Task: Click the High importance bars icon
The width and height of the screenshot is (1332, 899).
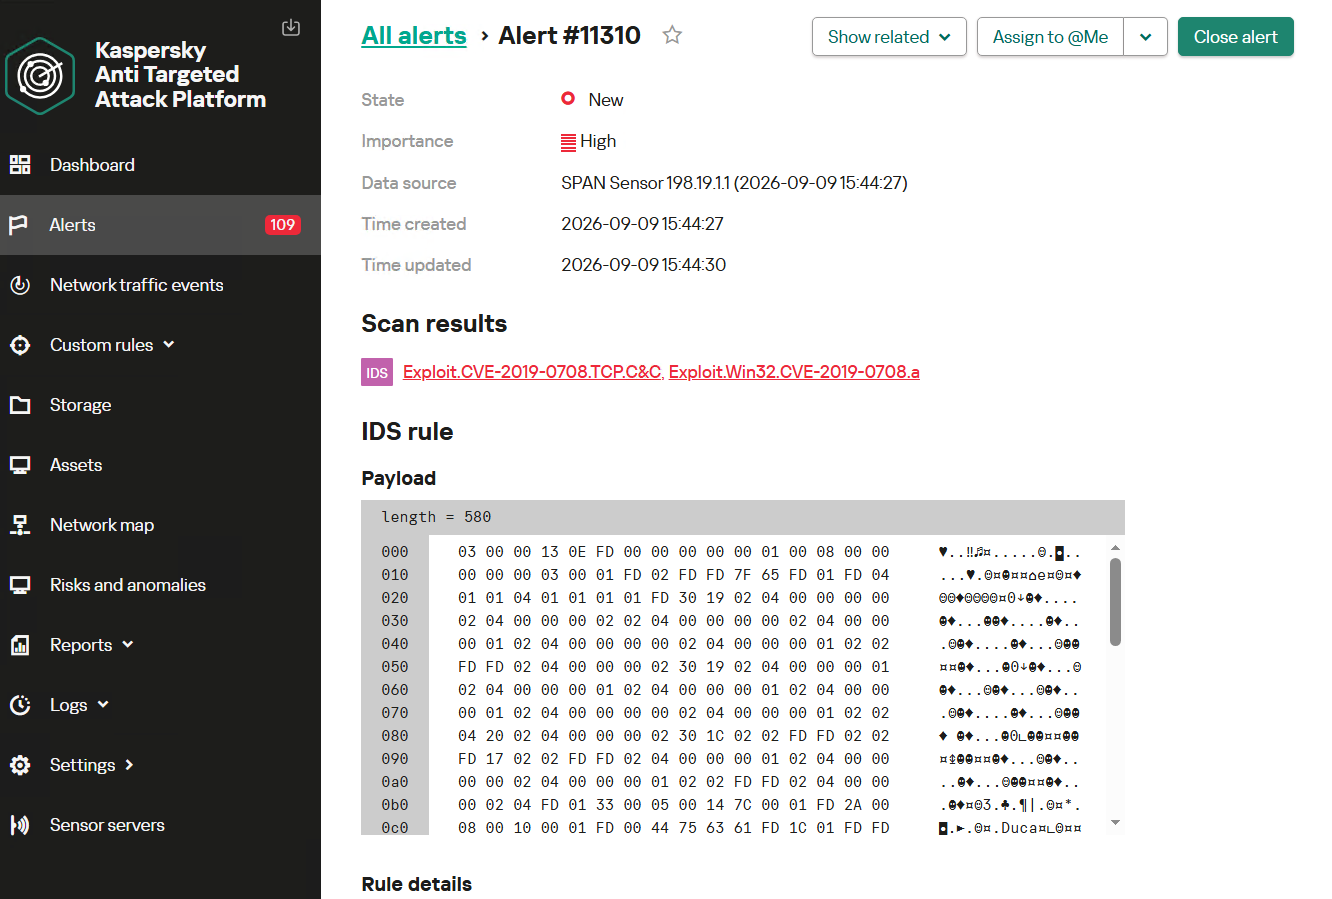Action: [568, 142]
